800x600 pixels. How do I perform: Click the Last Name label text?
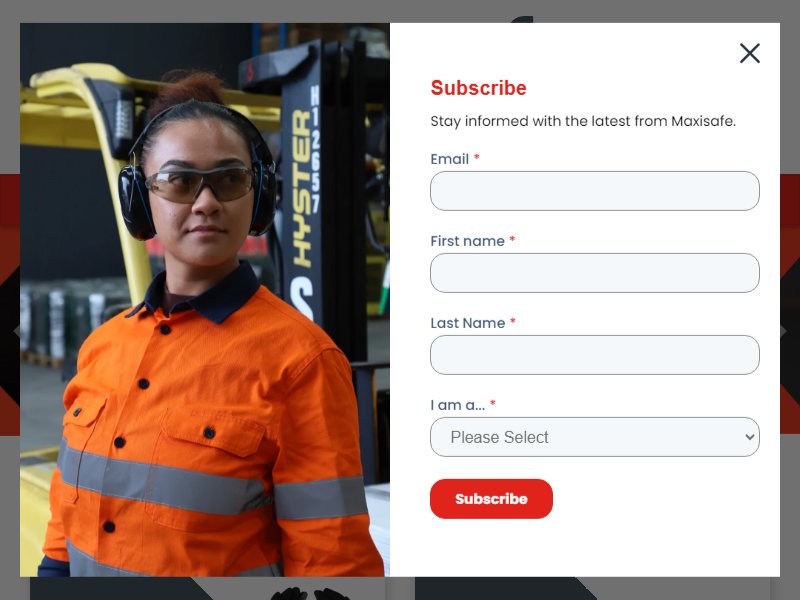[x=468, y=323]
